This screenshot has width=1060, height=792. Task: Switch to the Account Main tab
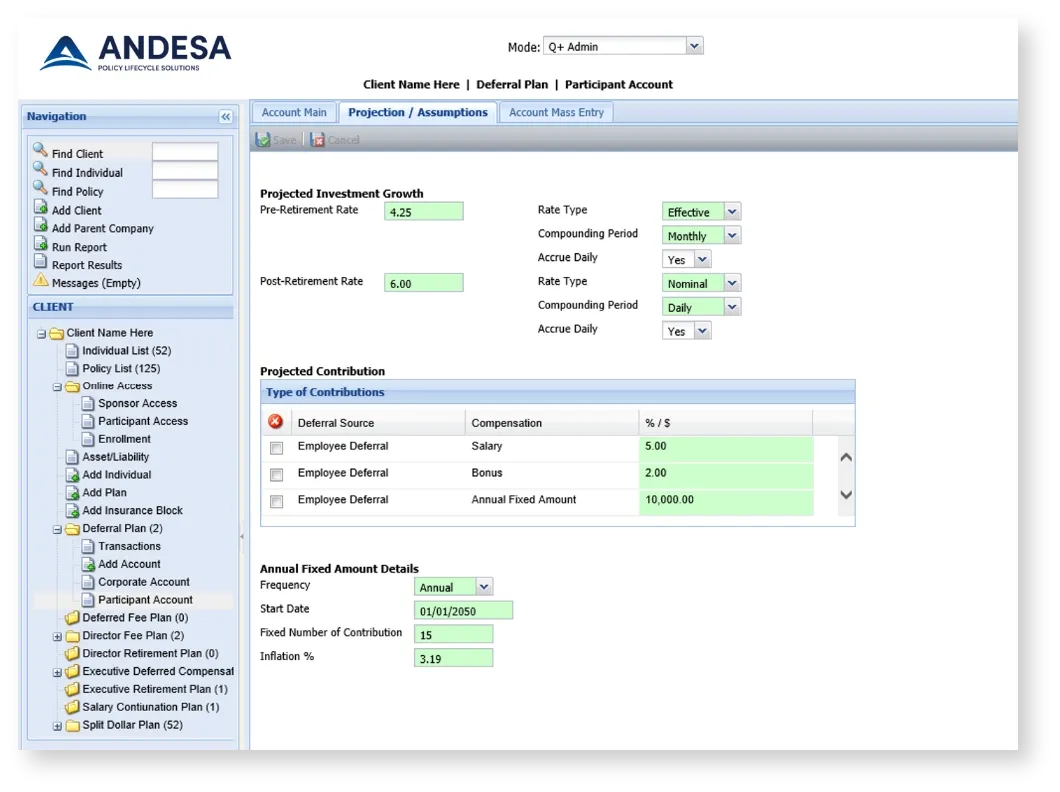point(294,112)
